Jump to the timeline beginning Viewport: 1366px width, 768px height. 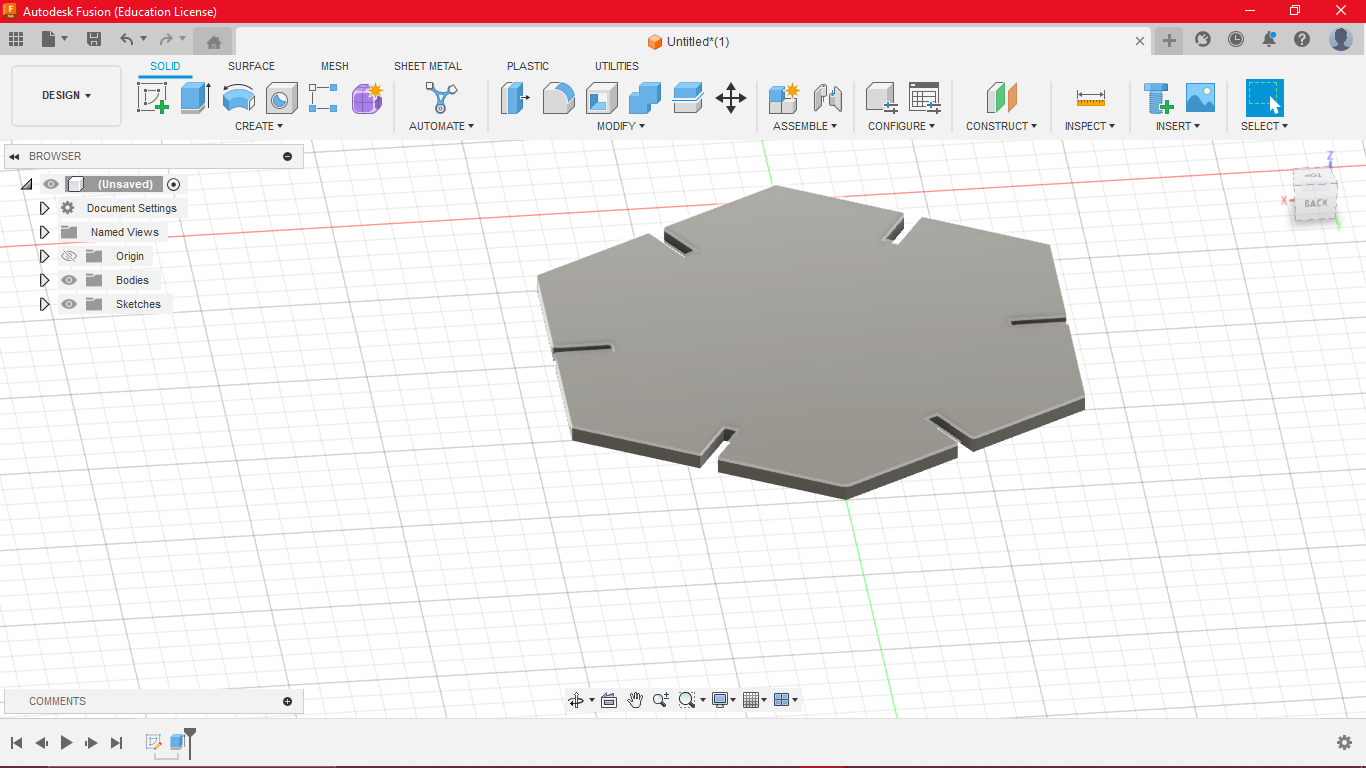click(x=16, y=742)
